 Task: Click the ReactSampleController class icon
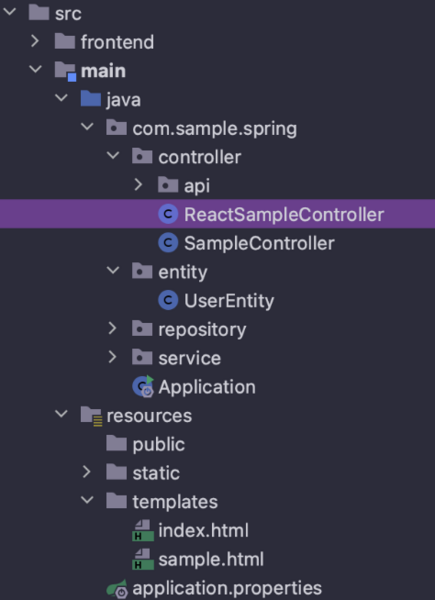[168, 214]
